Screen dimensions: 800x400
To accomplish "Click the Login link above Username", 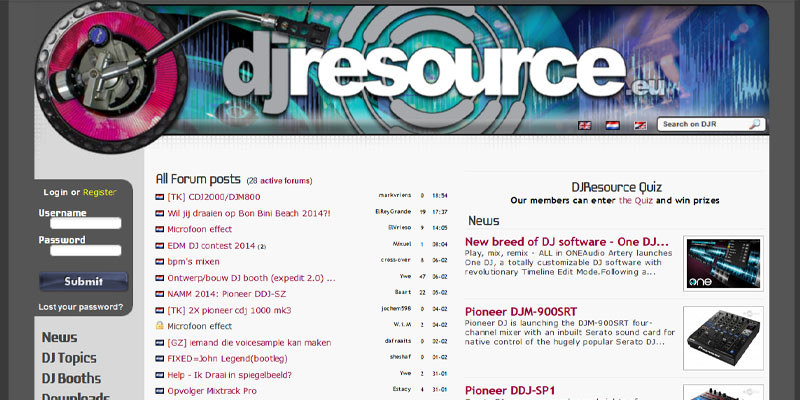I will coord(56,192).
